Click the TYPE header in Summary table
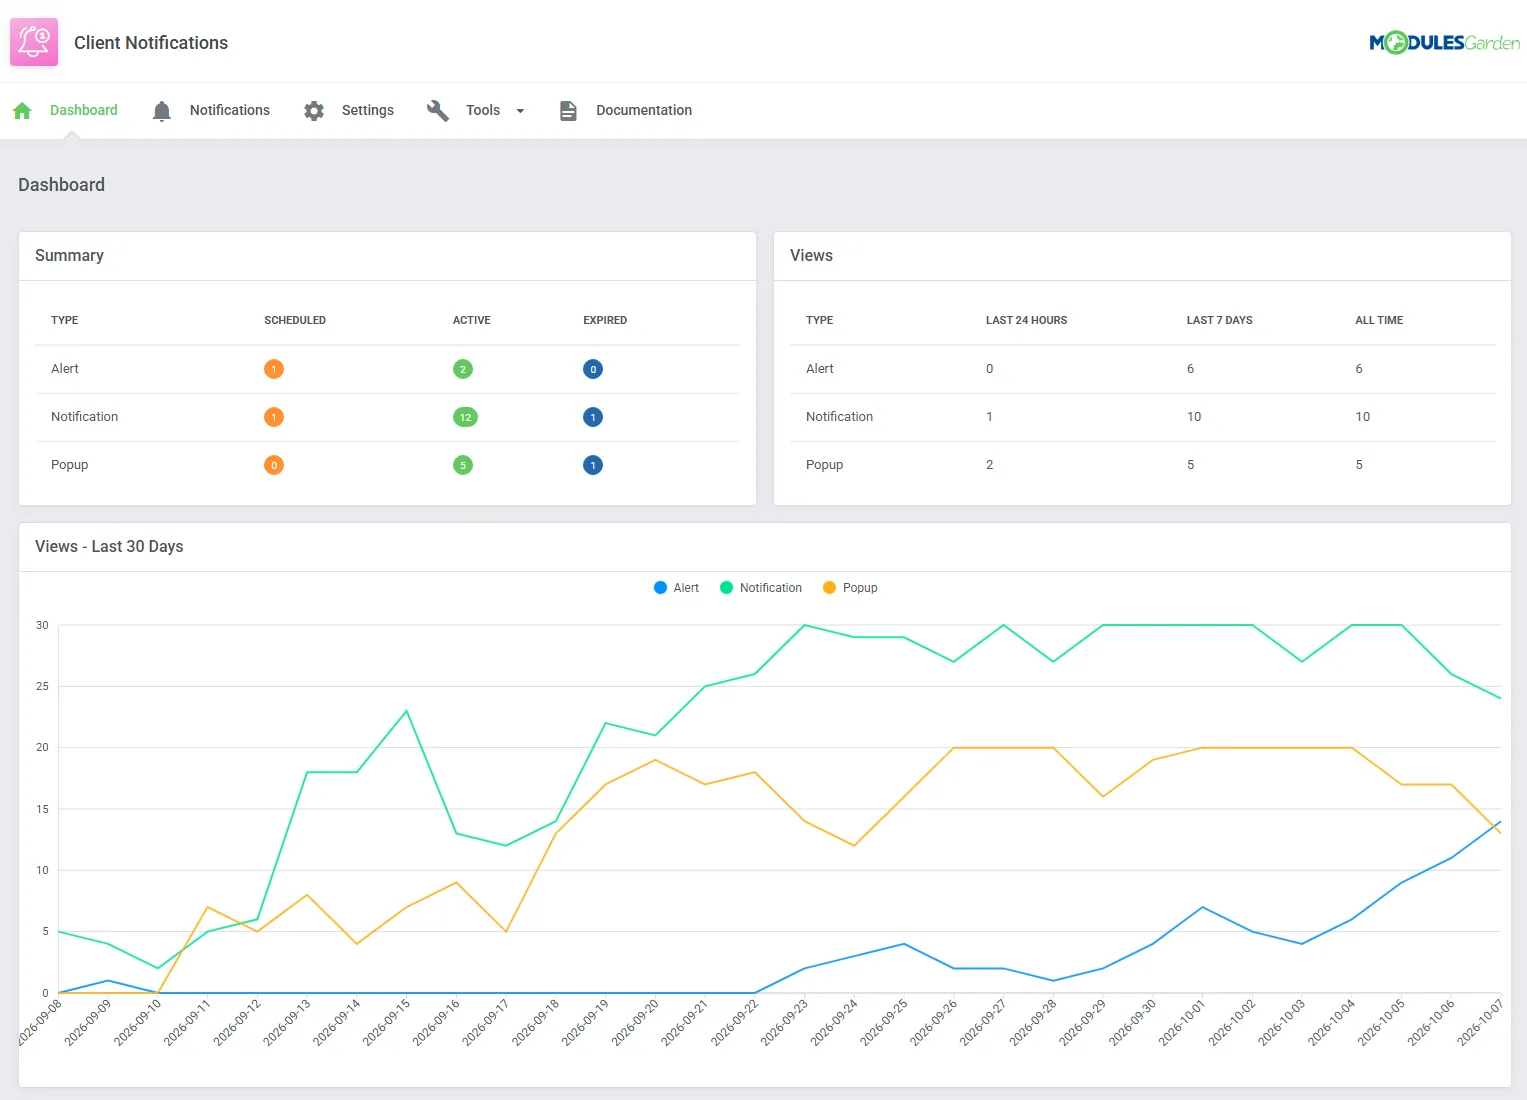 [x=65, y=320]
